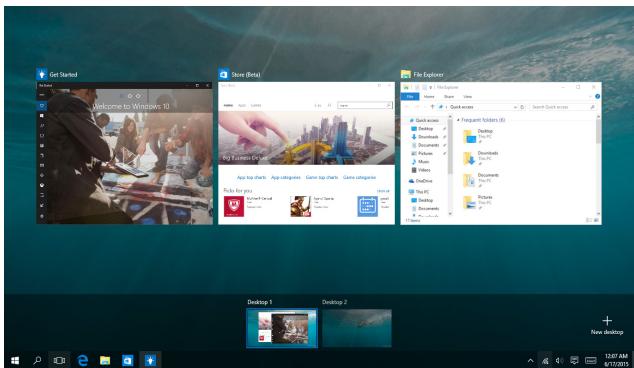Viewport: 634px width, 368px height.
Task: Click the play button on Welcome video
Action: (x=130, y=156)
